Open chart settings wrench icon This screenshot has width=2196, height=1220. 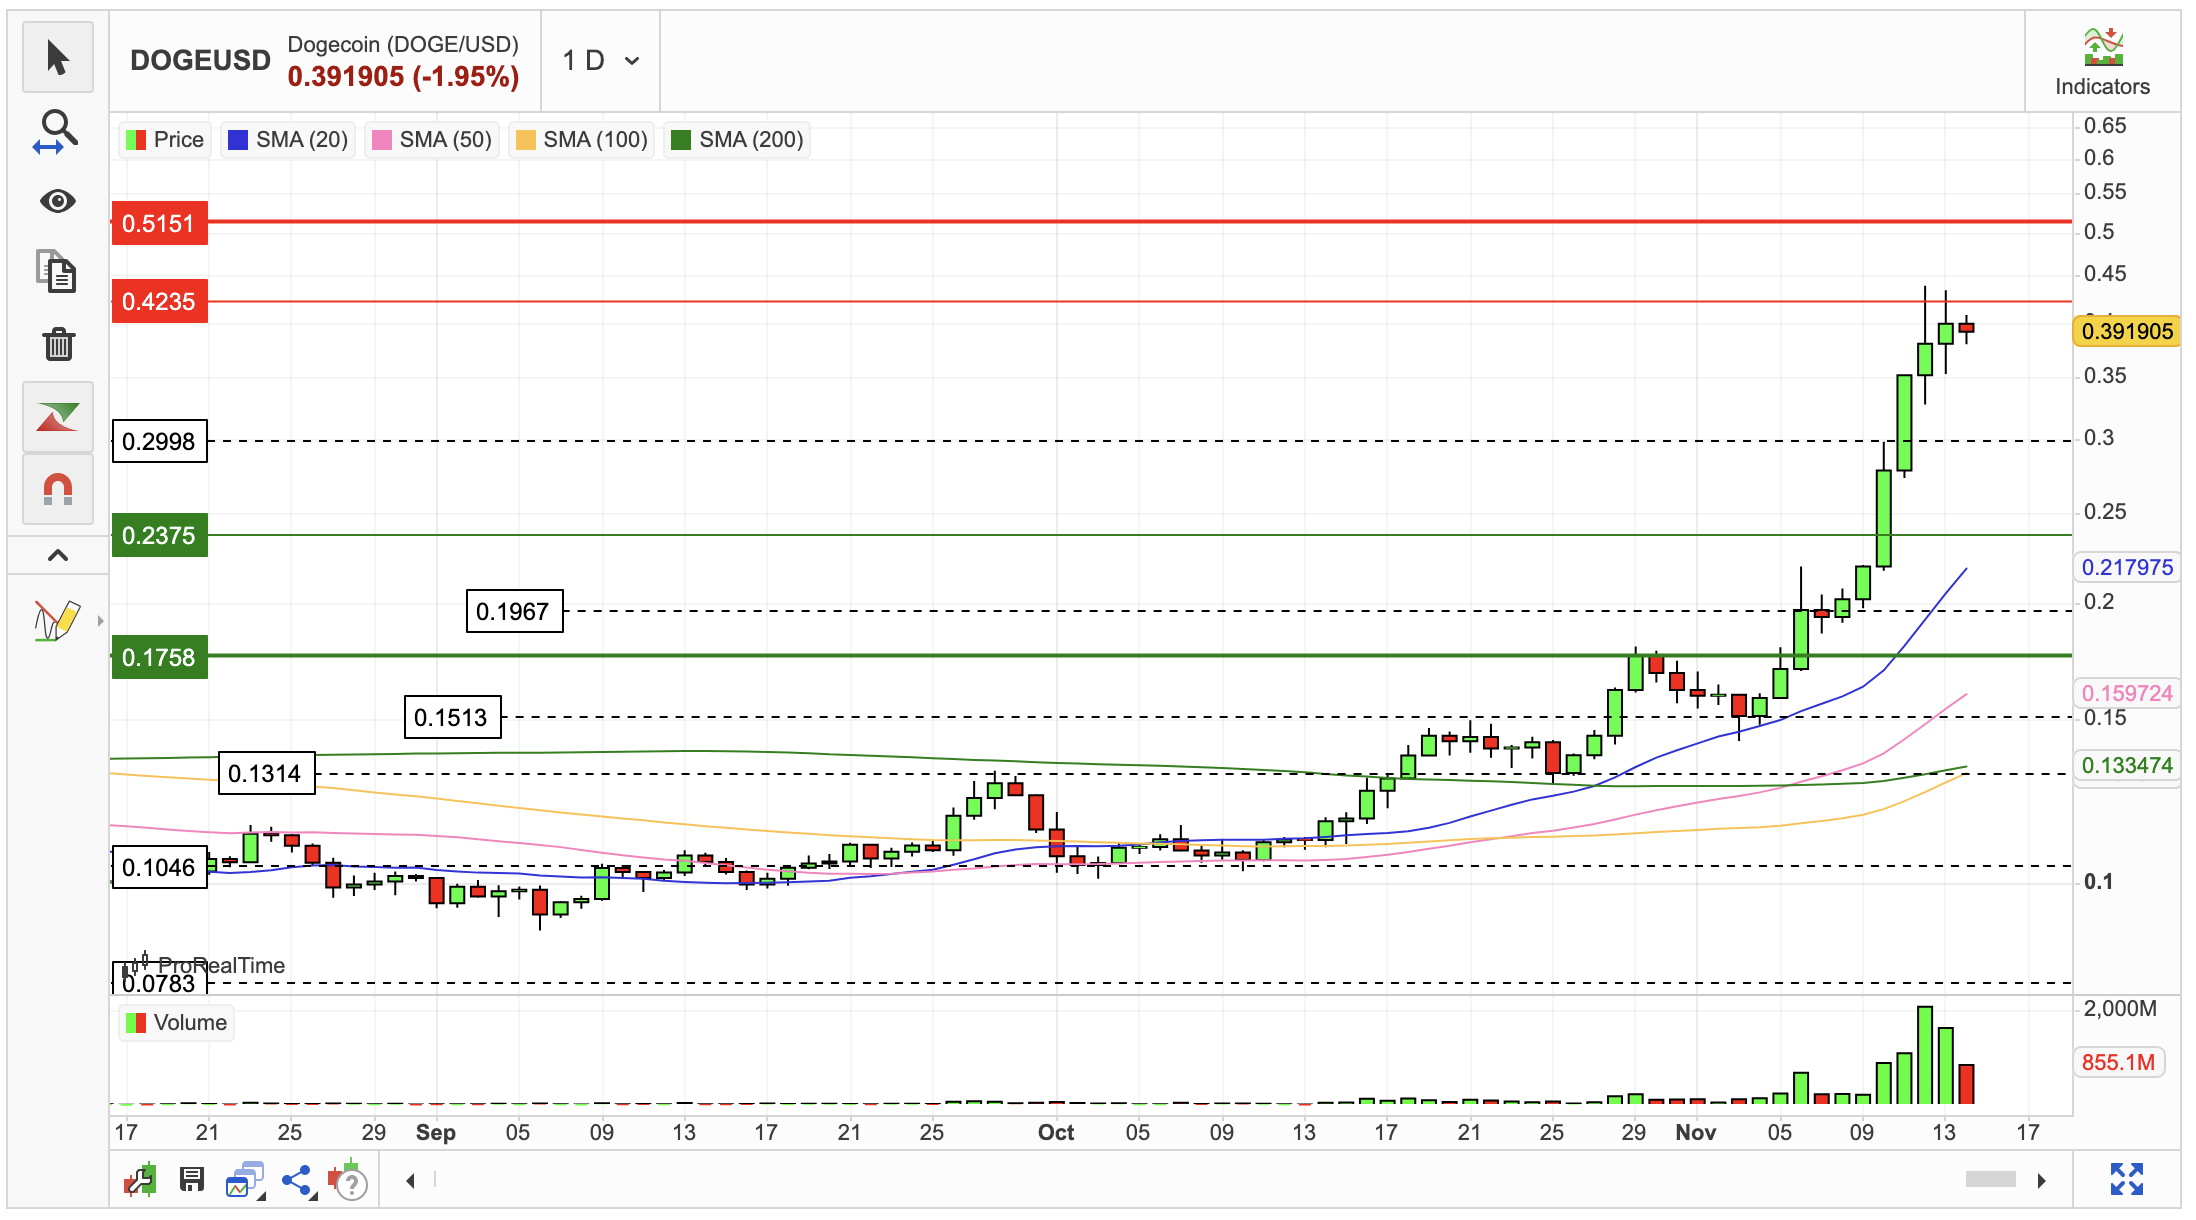(x=141, y=1180)
